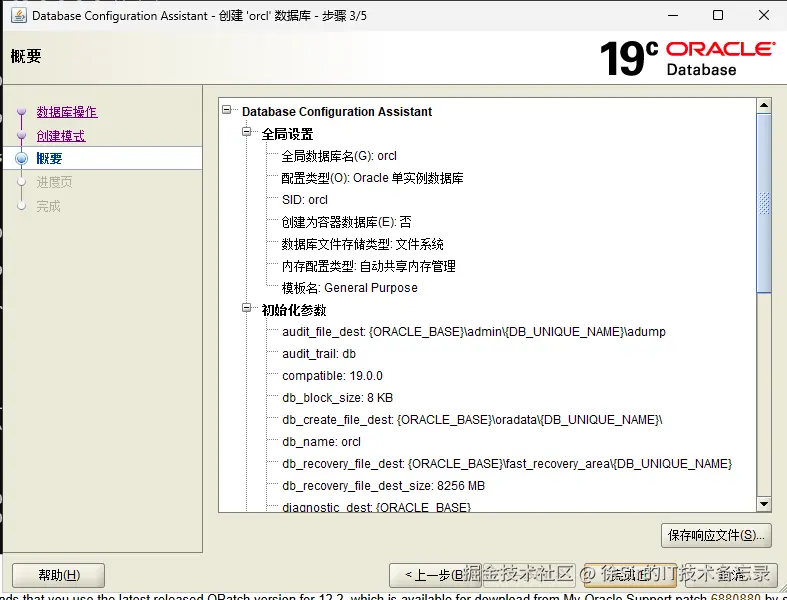787x600 pixels.
Task: Select the diagnostic_dest parameter row
Action: click(376, 507)
